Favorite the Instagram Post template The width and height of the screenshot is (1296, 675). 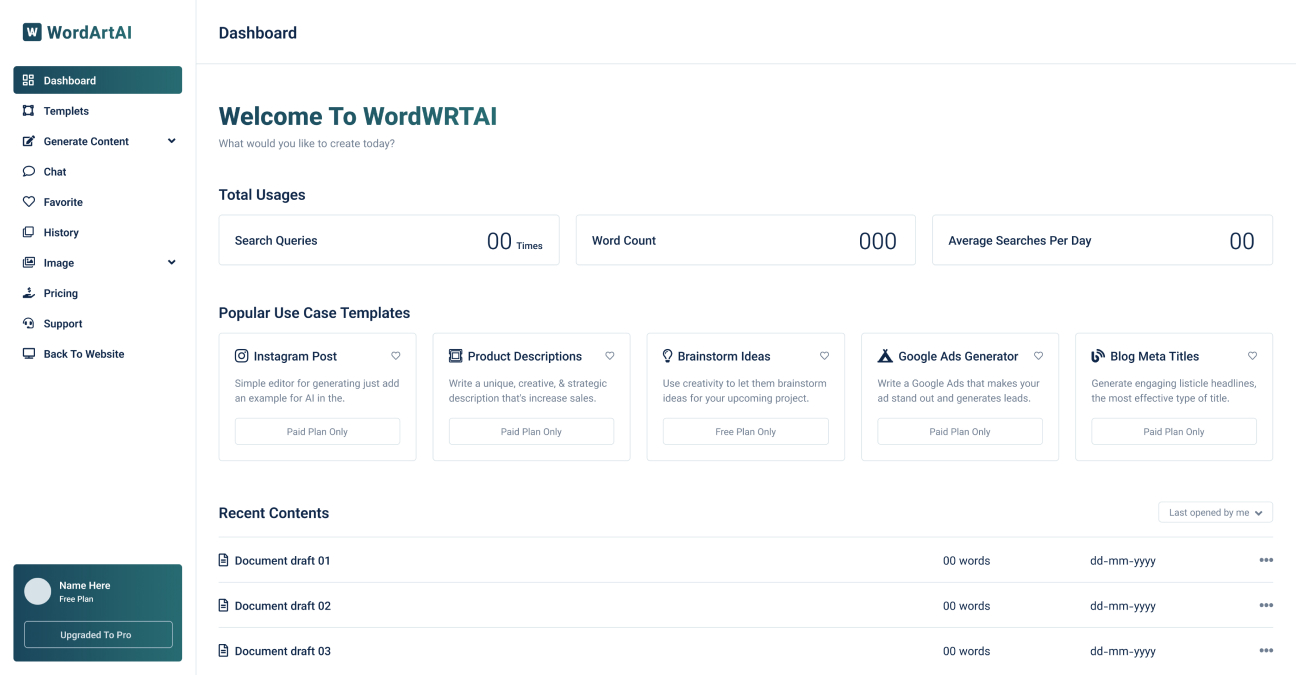pos(396,355)
